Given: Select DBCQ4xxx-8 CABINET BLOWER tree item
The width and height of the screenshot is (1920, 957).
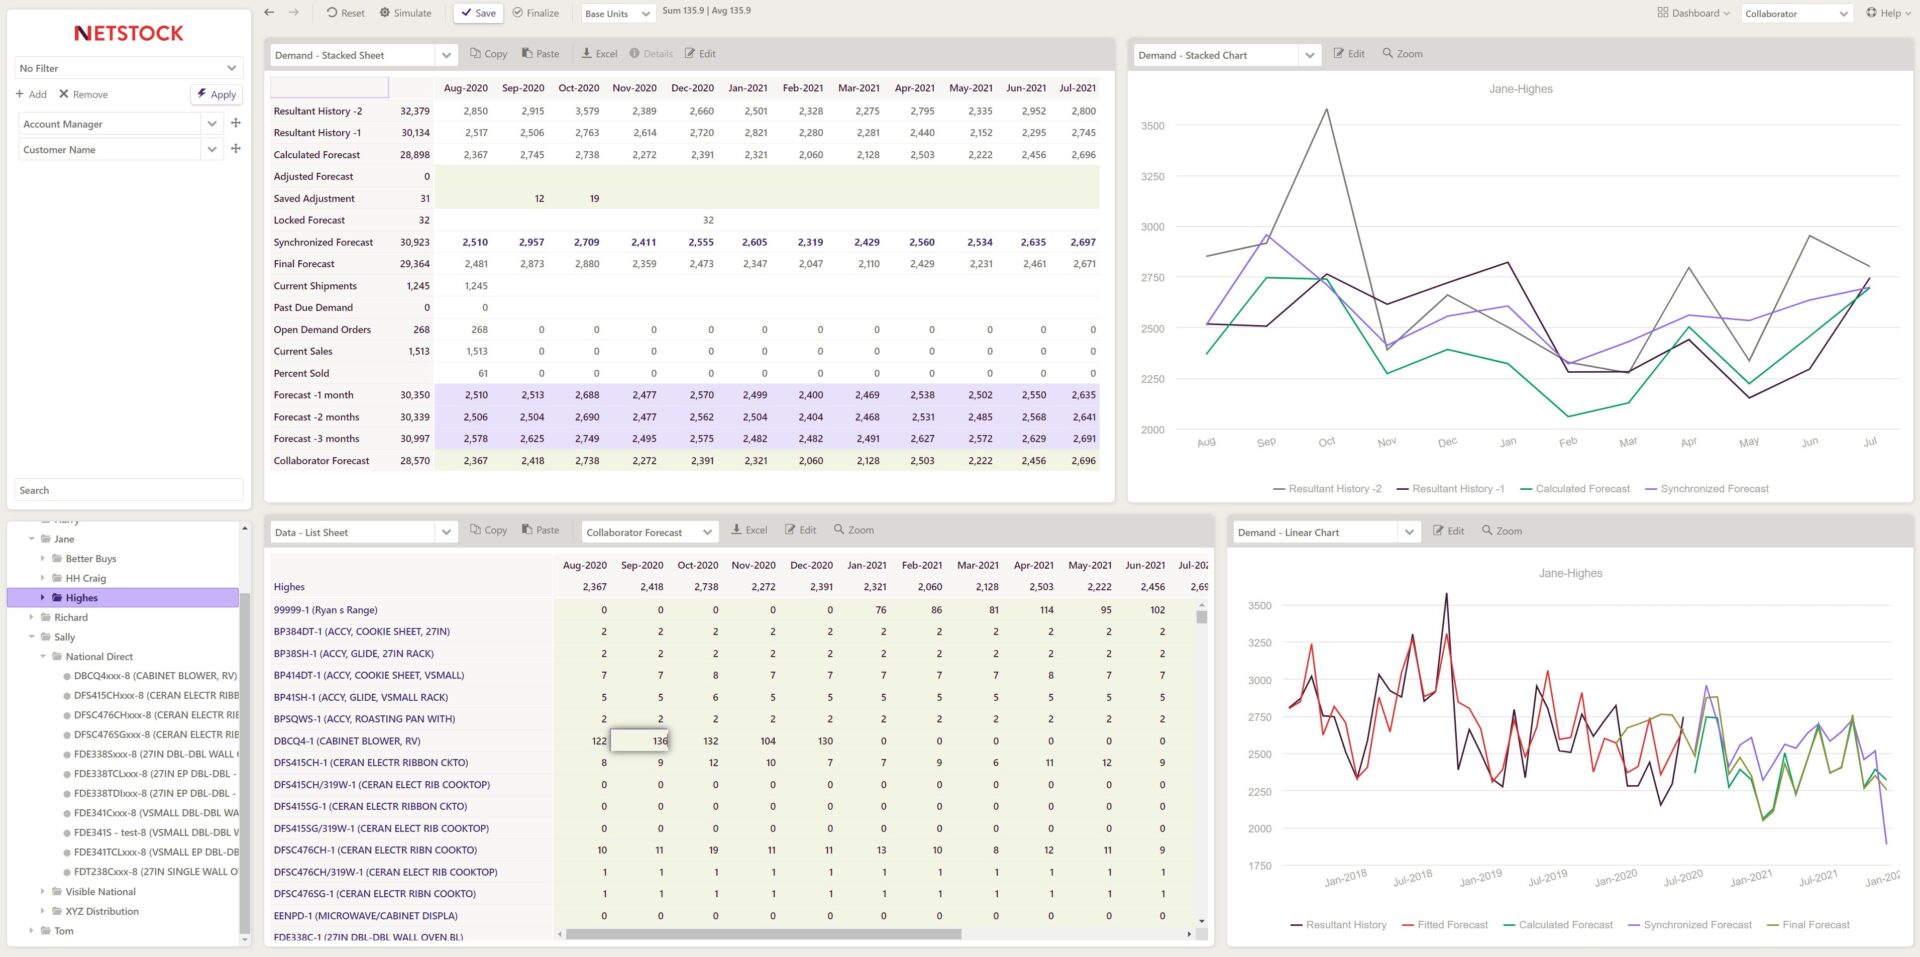Looking at the screenshot, I should coord(151,676).
